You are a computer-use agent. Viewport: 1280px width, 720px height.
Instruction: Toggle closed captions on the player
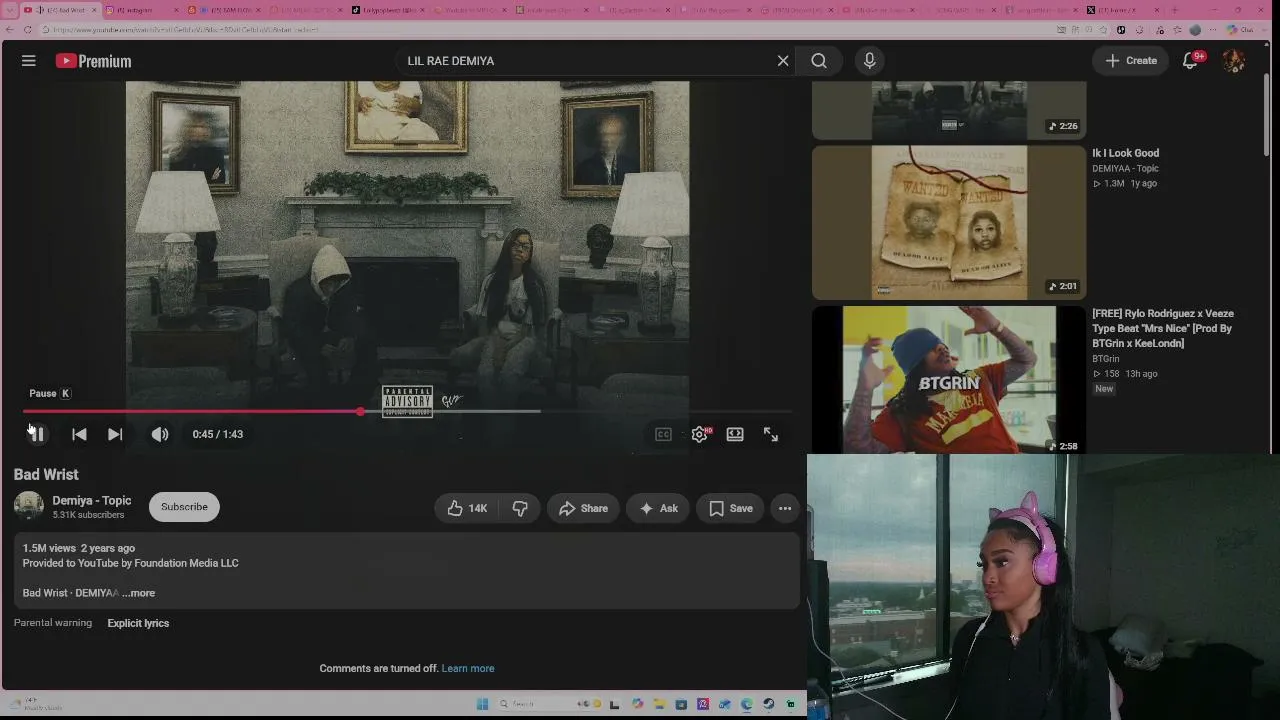(x=663, y=434)
